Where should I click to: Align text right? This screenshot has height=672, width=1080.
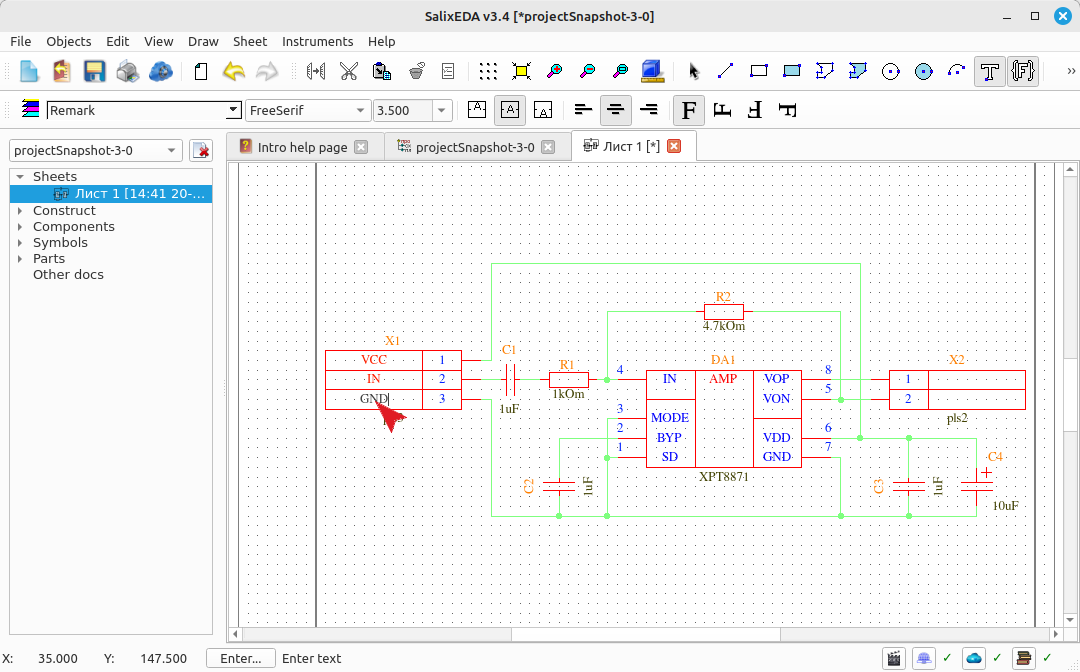click(x=649, y=109)
